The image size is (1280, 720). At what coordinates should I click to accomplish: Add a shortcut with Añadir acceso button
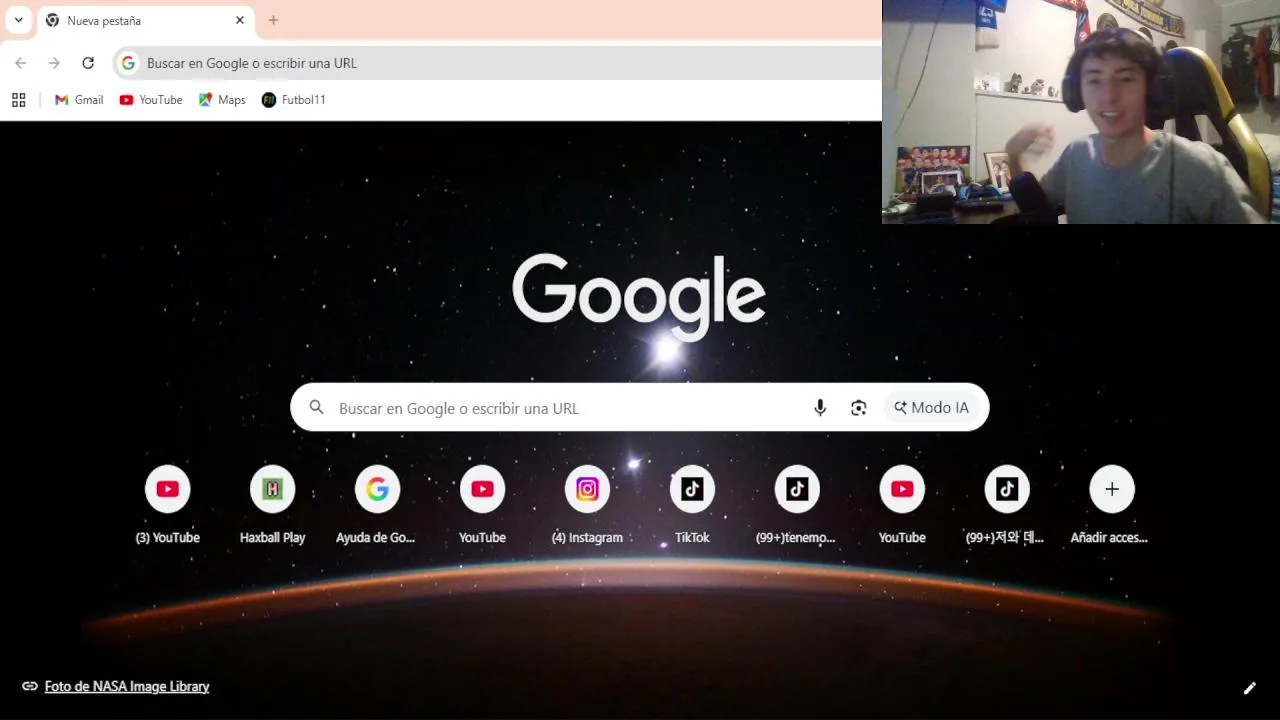point(1111,506)
